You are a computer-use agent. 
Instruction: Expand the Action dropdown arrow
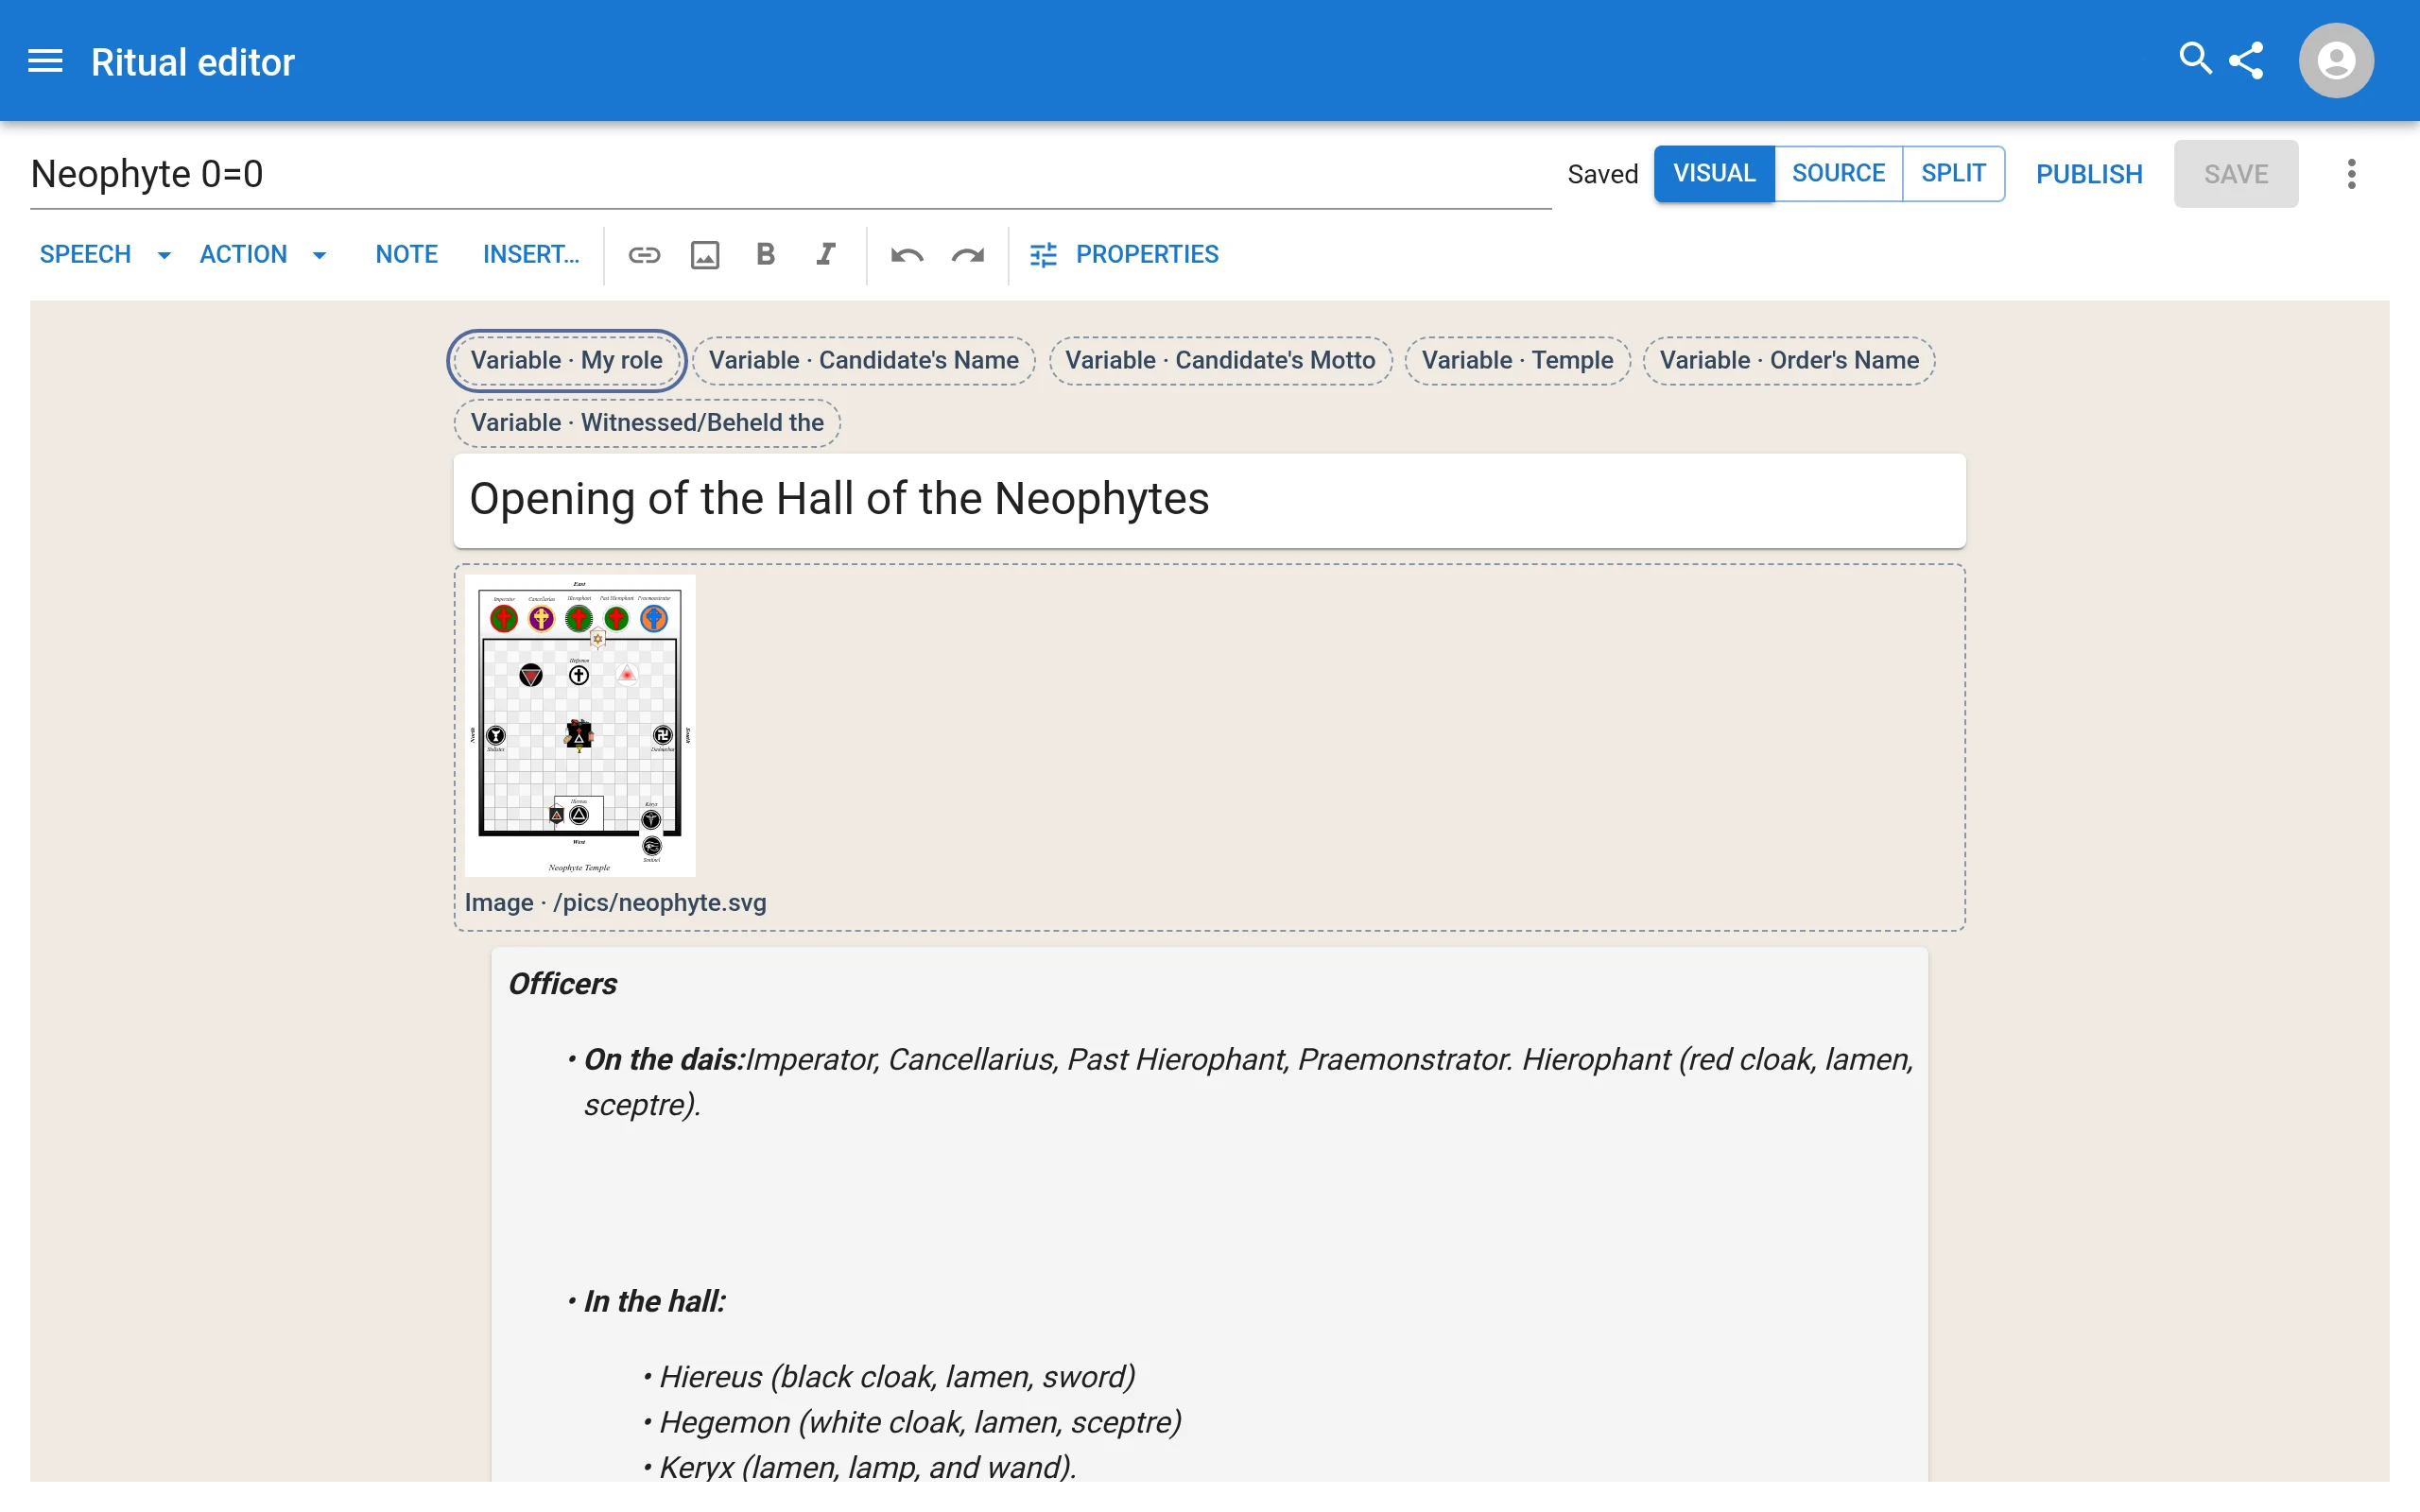319,255
